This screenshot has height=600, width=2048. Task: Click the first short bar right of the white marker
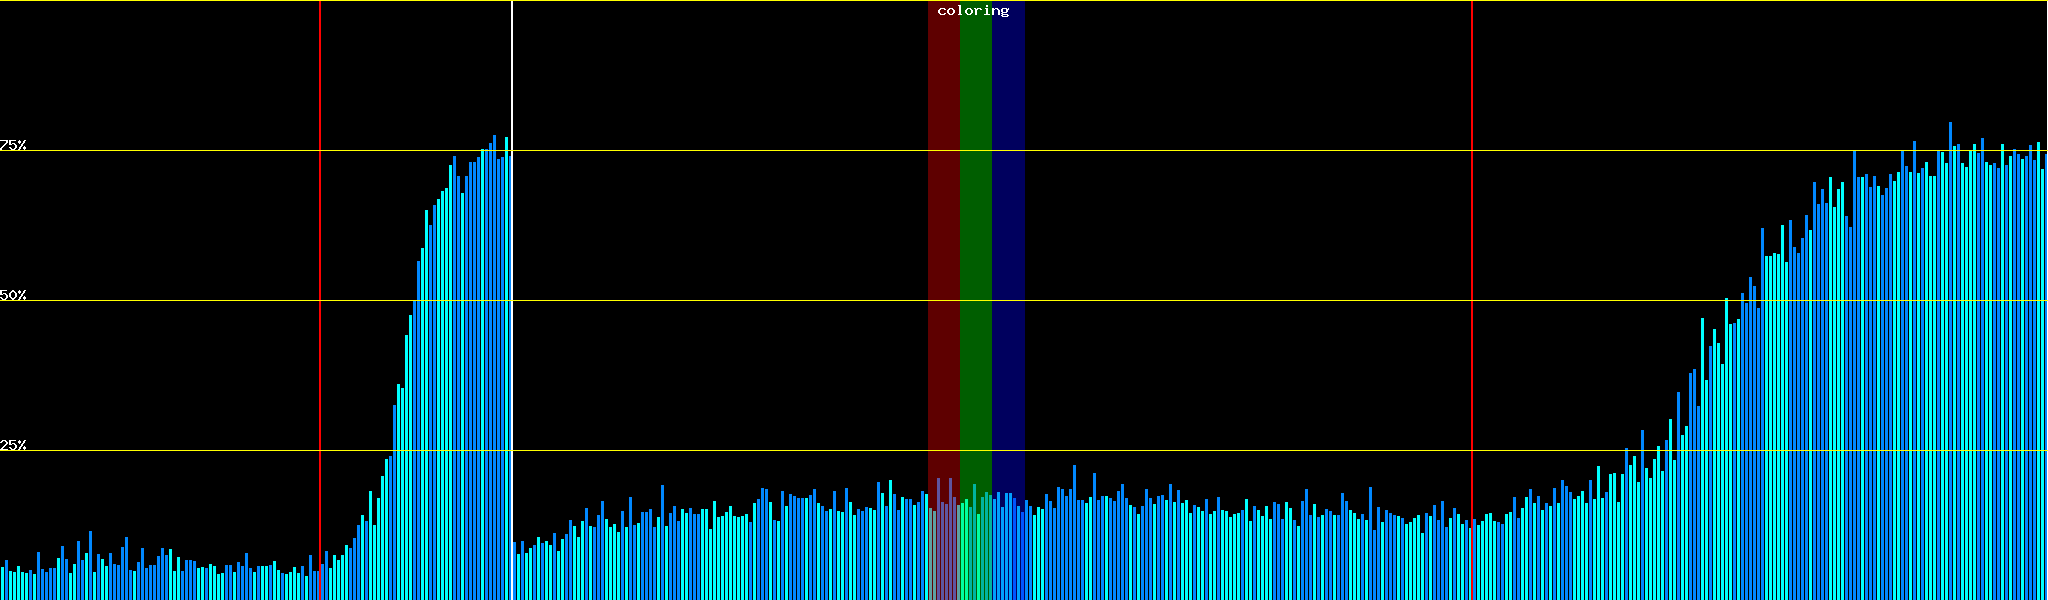click(514, 572)
